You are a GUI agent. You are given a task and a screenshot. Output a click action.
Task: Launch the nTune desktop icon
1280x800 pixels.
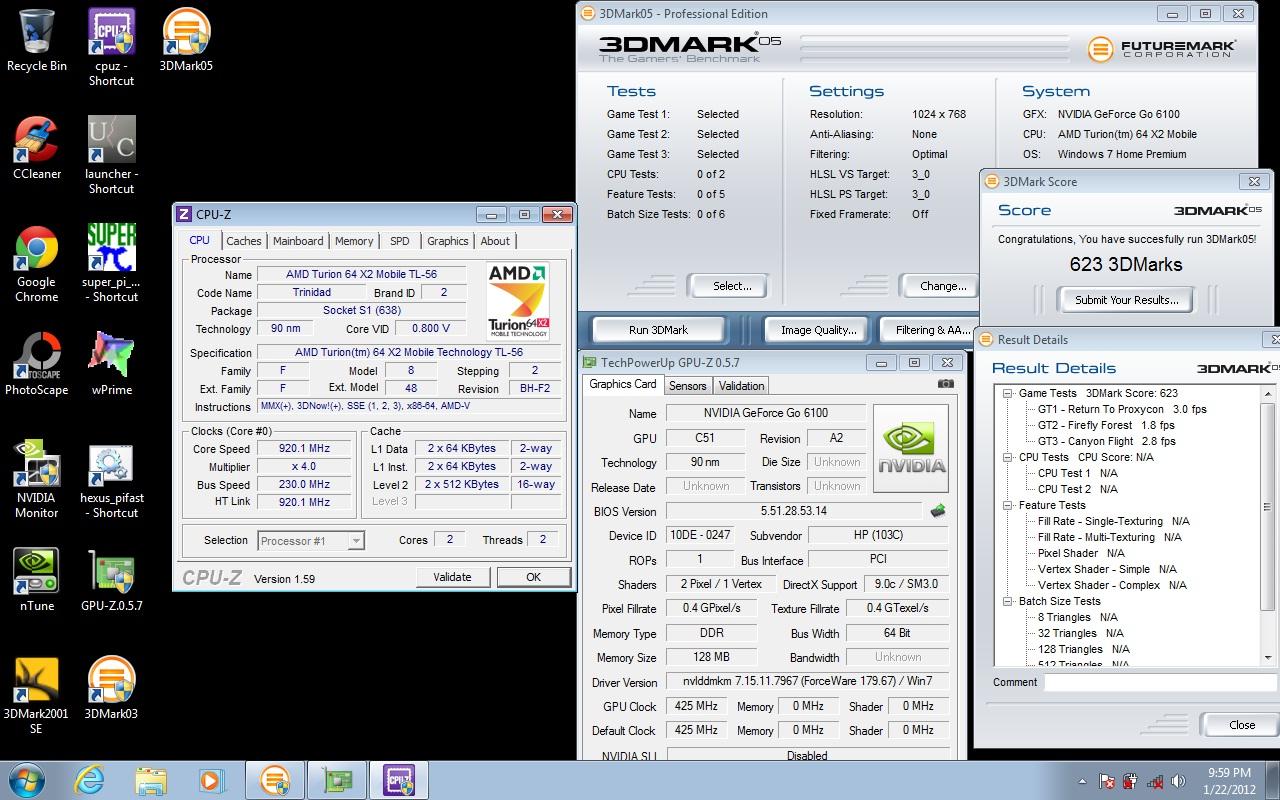click(x=37, y=580)
